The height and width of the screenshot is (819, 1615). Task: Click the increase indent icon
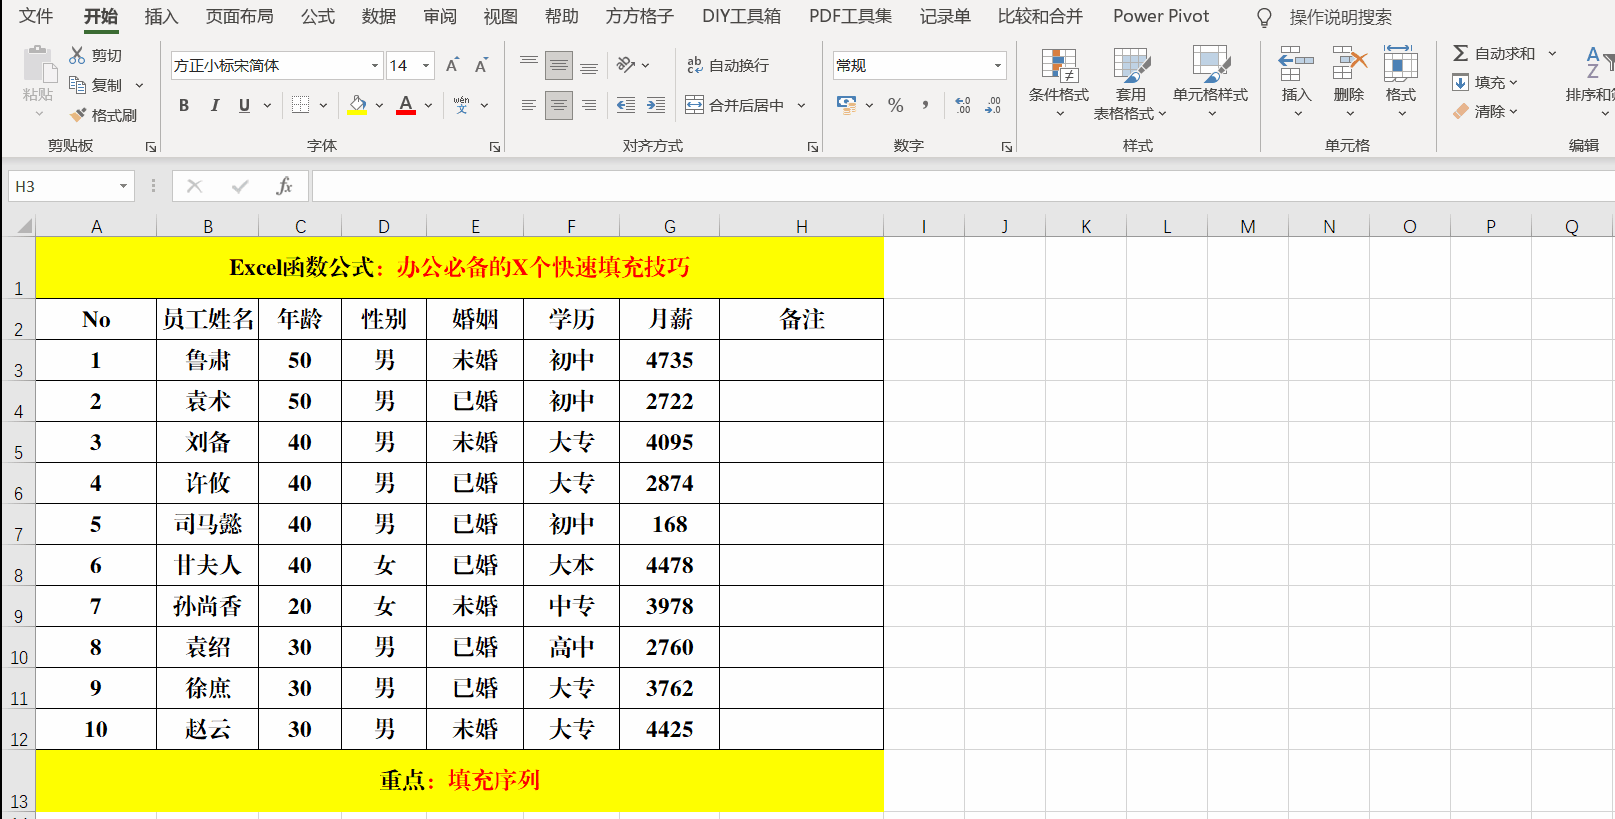(656, 105)
